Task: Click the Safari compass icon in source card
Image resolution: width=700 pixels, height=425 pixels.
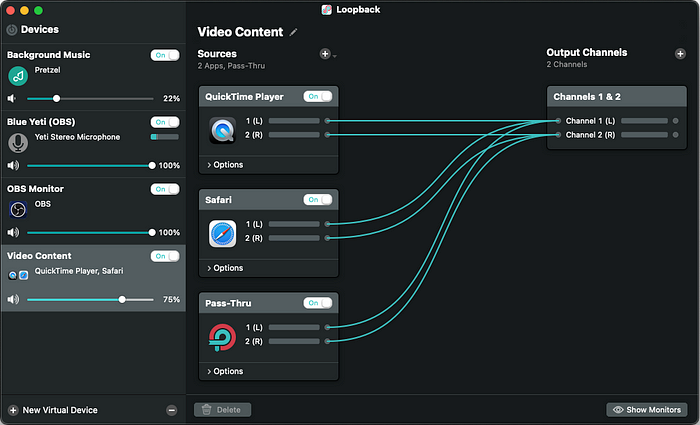Action: (222, 233)
